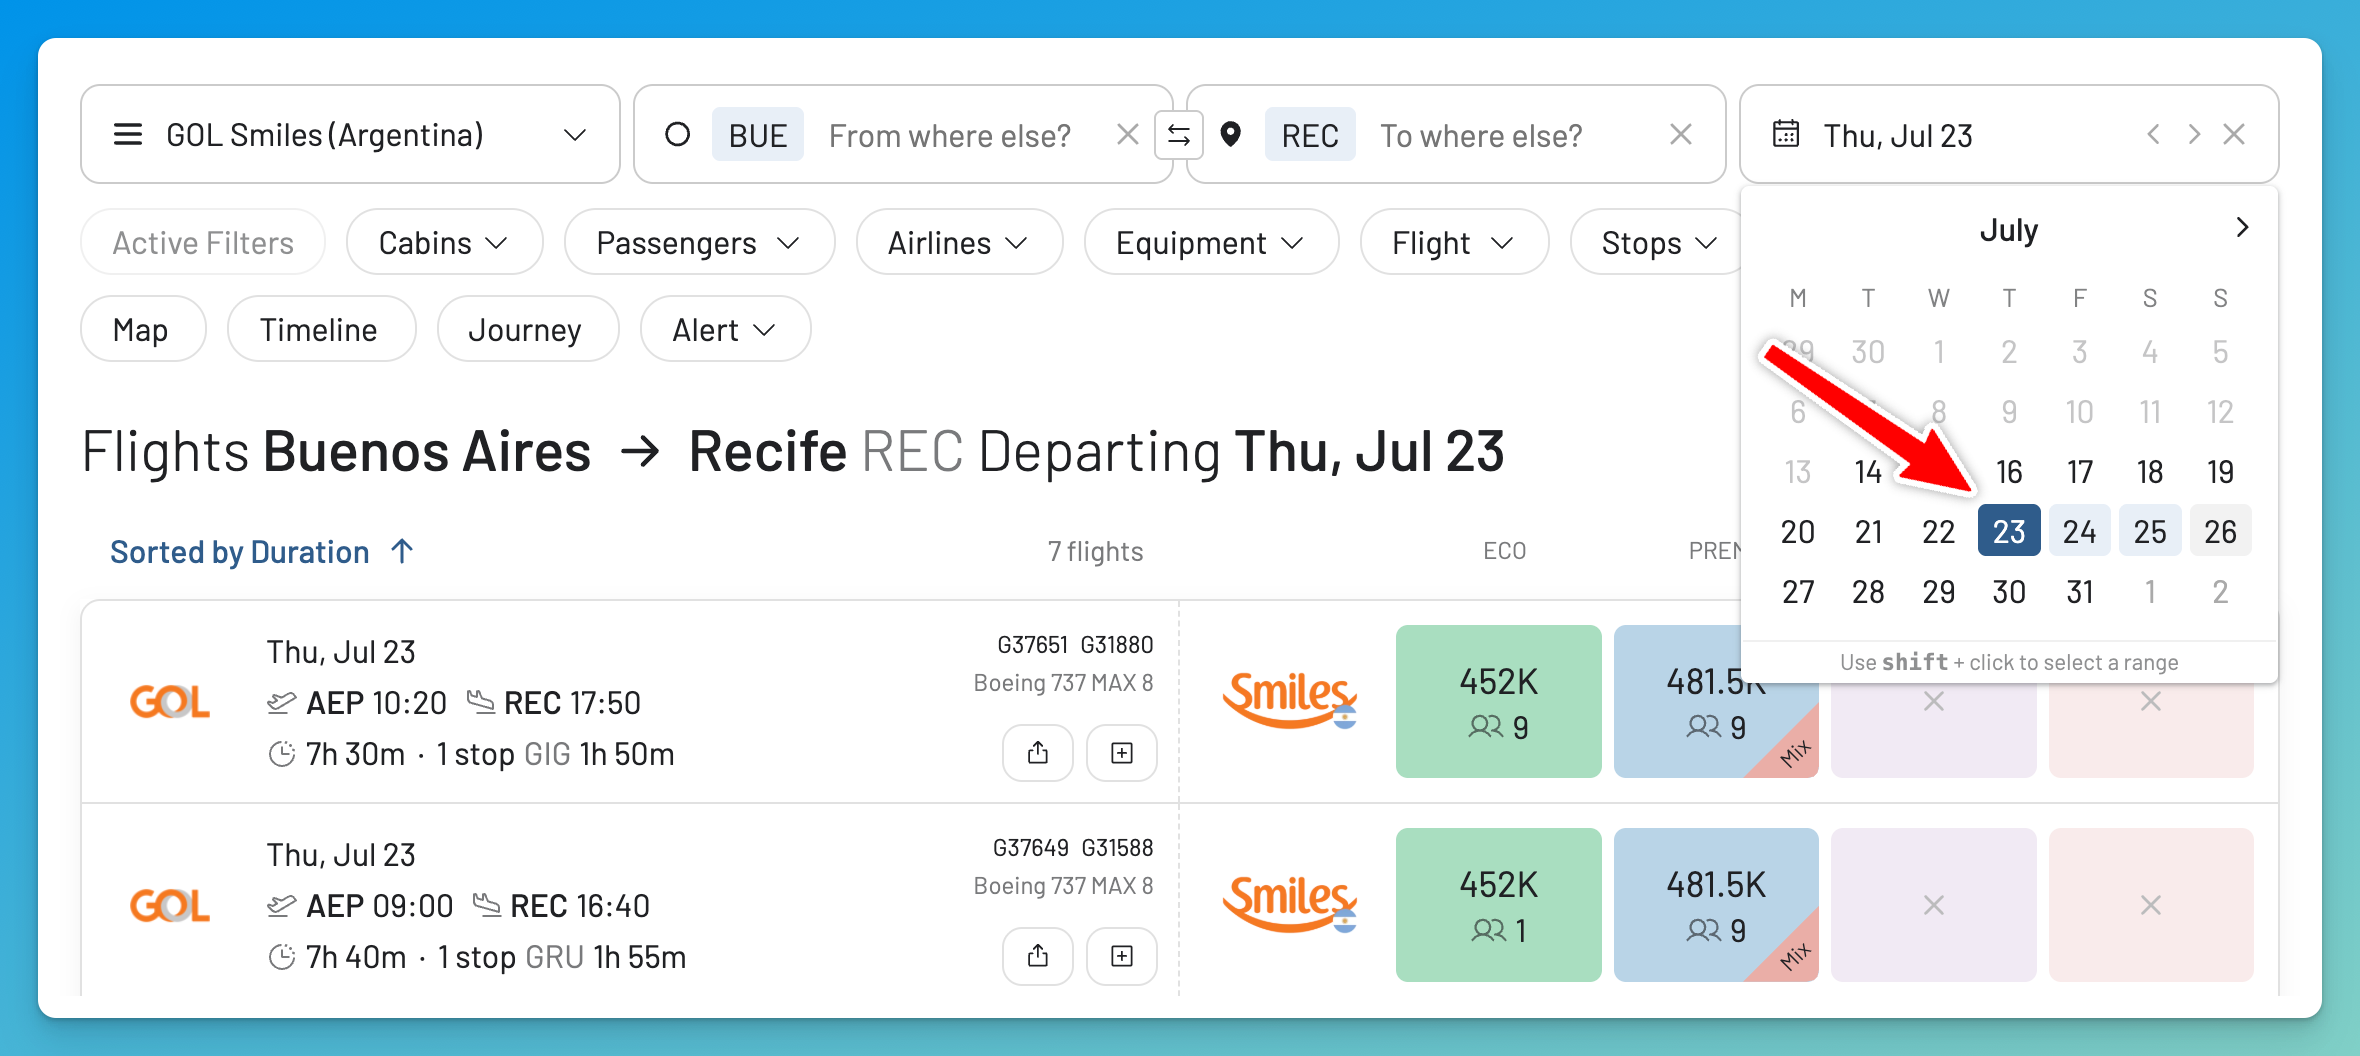Open the Airlines filter dropdown
The image size is (2360, 1056).
pyautogui.click(x=959, y=242)
